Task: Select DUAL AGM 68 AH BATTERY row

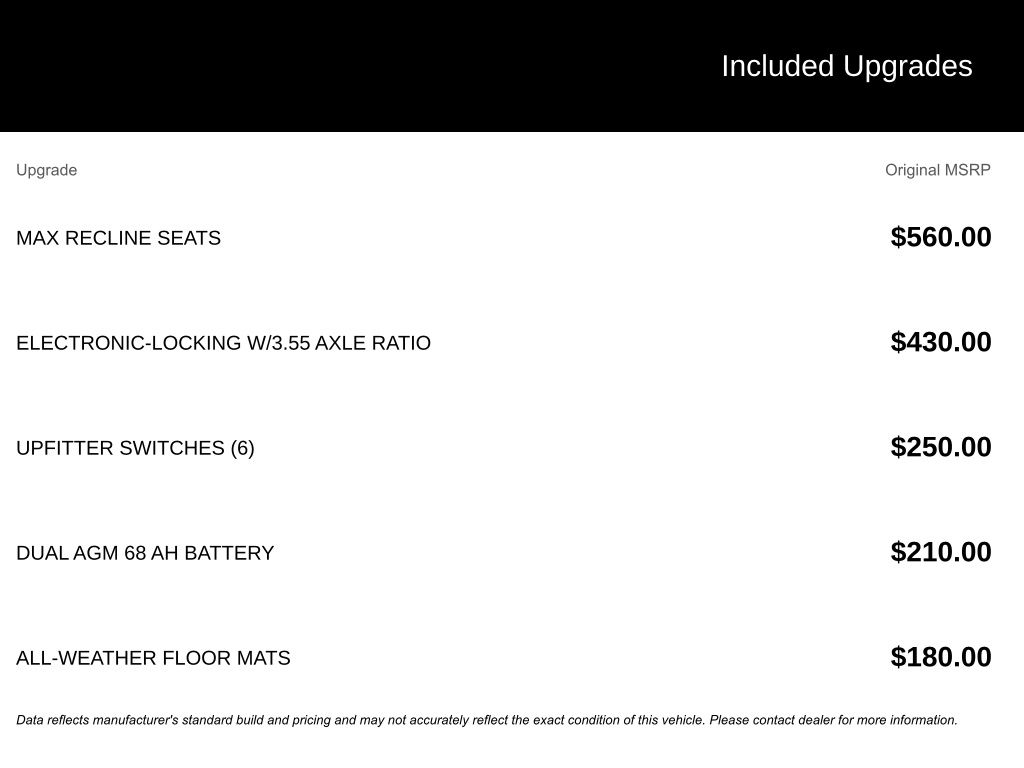Action: pyautogui.click(x=504, y=553)
